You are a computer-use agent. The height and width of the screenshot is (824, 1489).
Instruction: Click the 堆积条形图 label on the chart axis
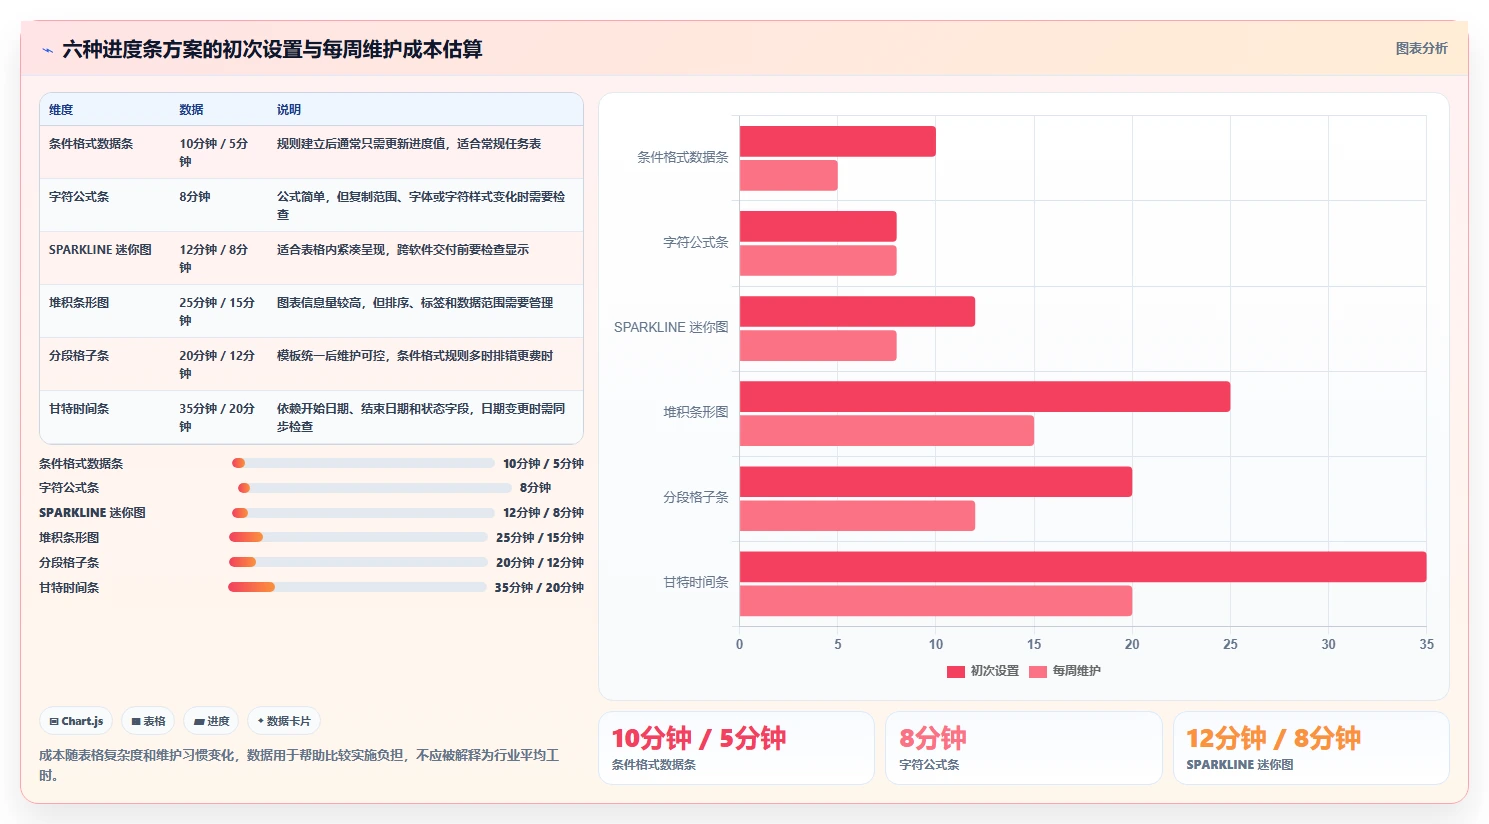coord(696,412)
